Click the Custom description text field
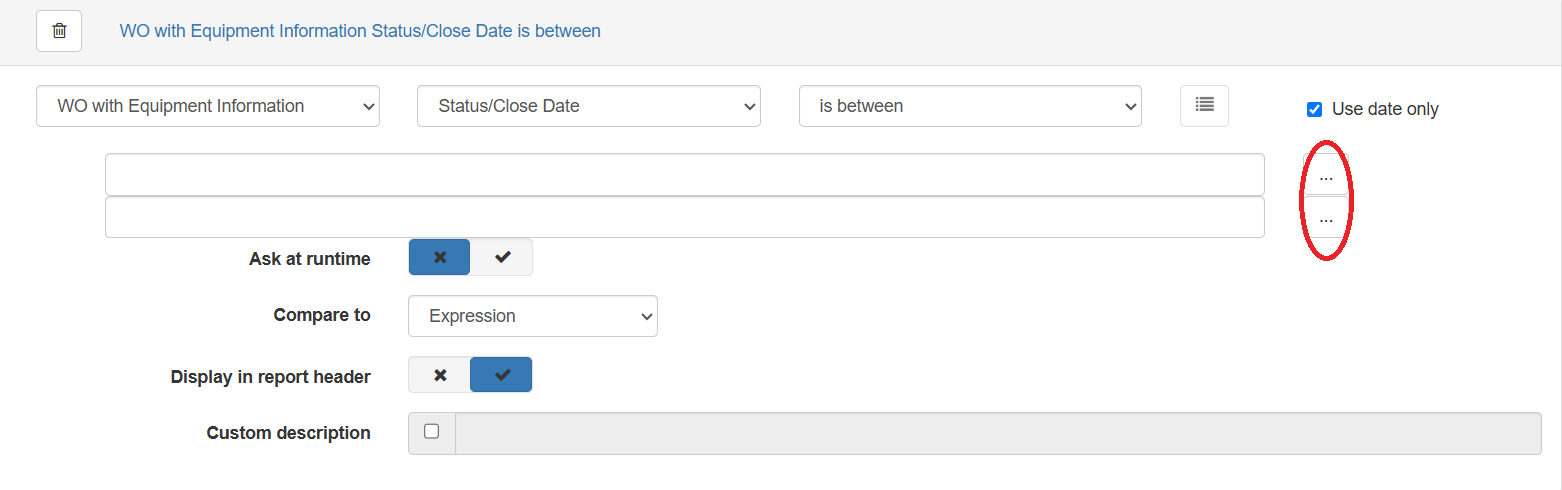 [x=998, y=433]
